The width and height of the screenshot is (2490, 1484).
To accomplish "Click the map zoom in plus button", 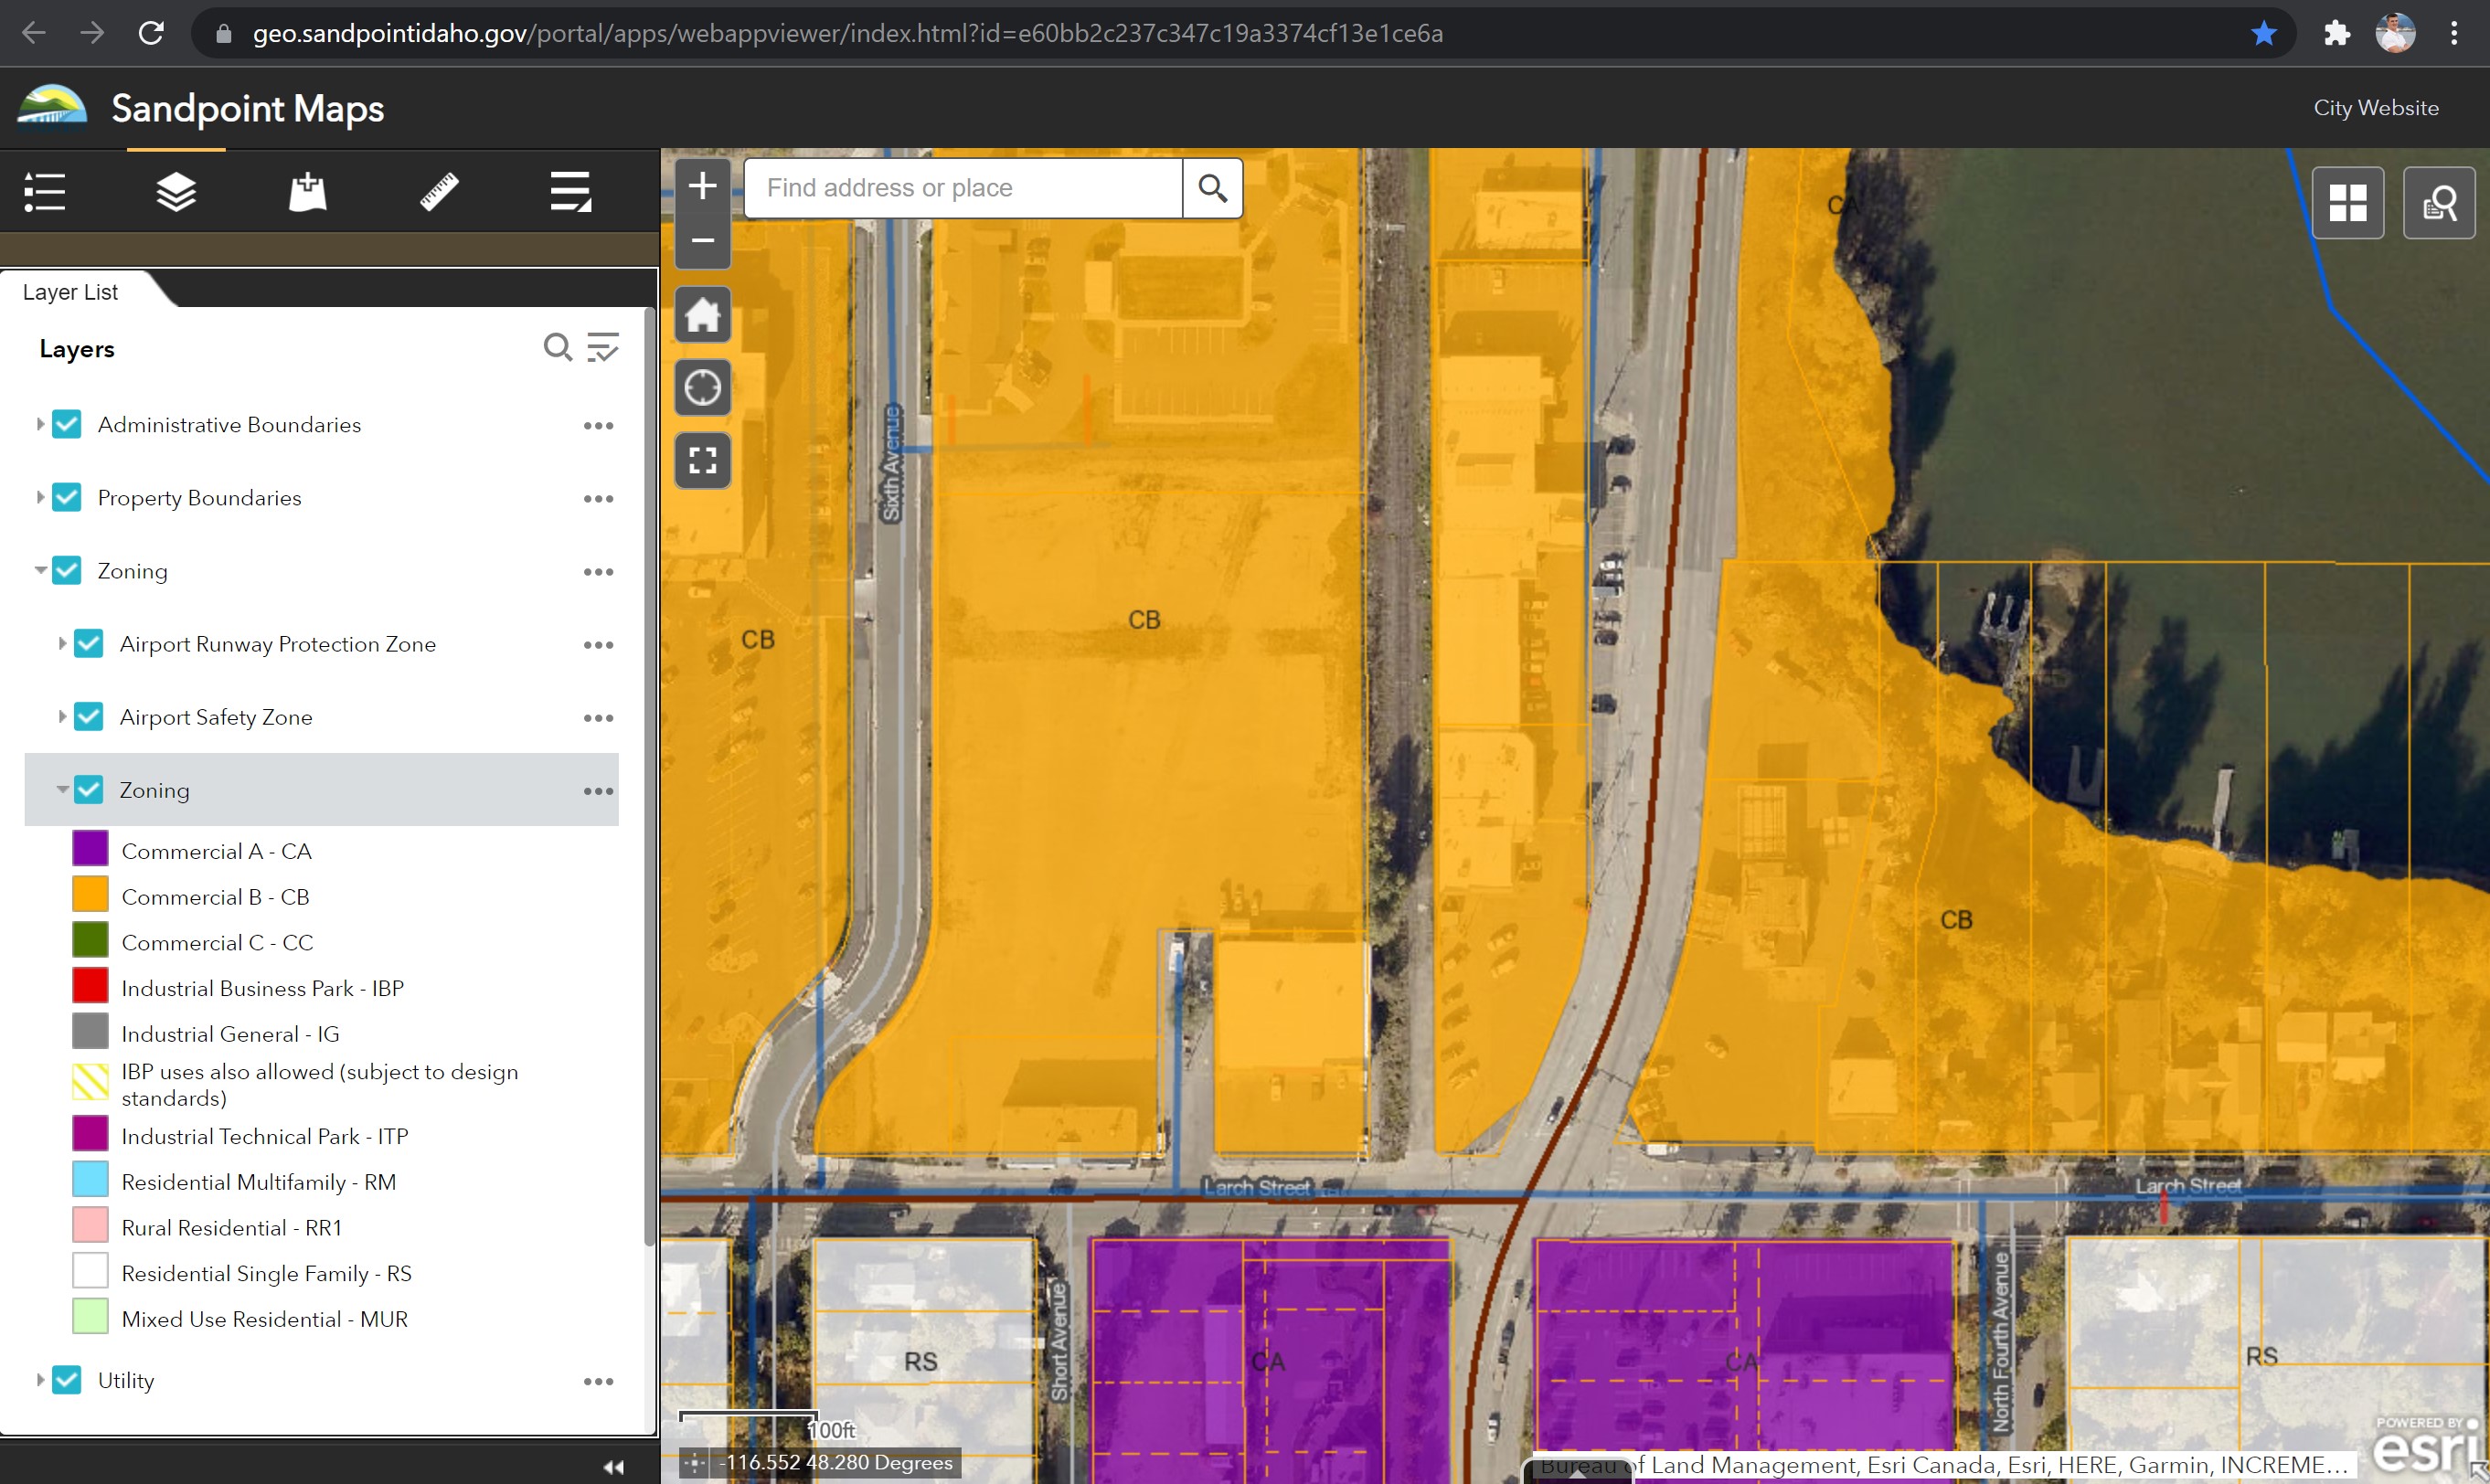I will click(x=702, y=186).
